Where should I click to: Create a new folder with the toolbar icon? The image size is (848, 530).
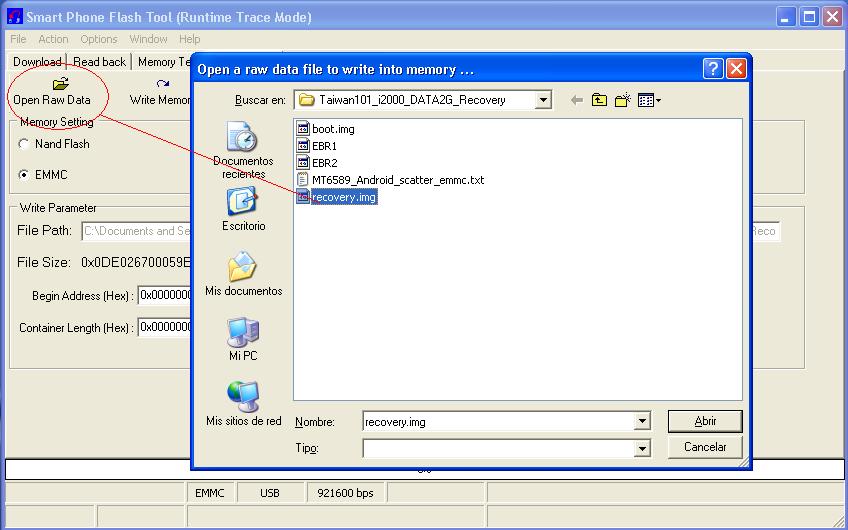point(622,100)
